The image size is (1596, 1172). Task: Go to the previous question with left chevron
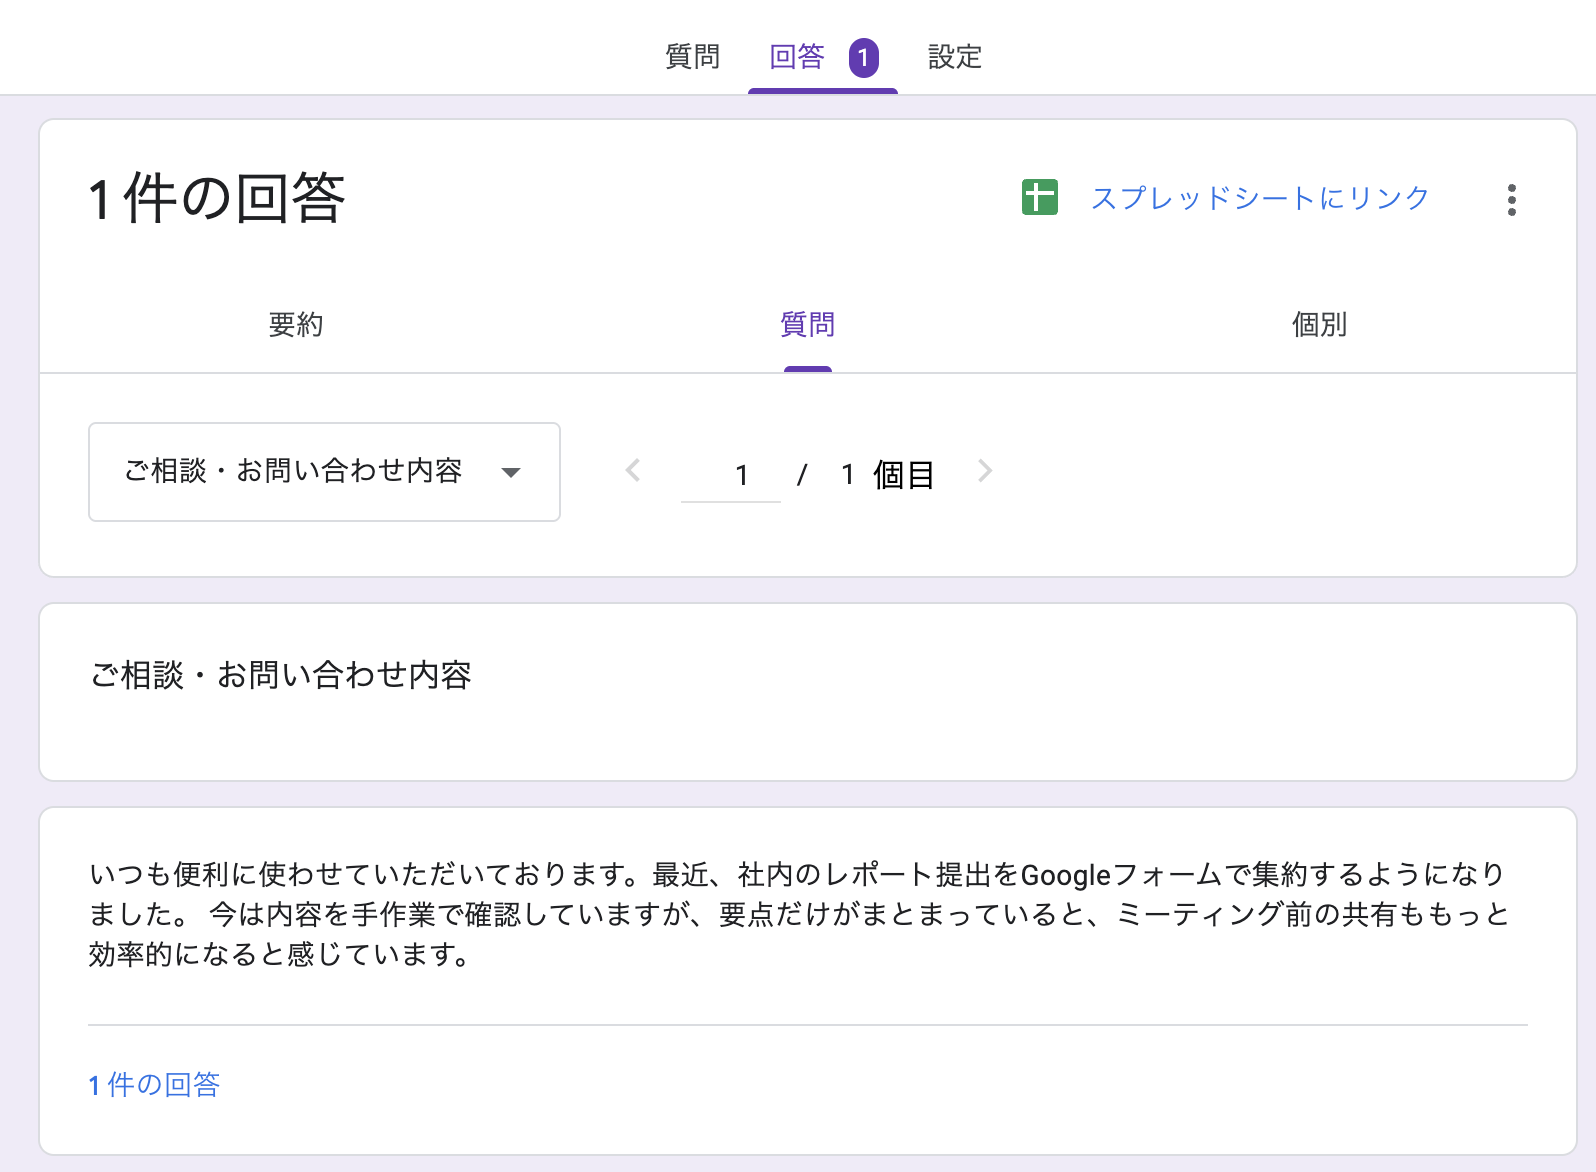(x=633, y=470)
